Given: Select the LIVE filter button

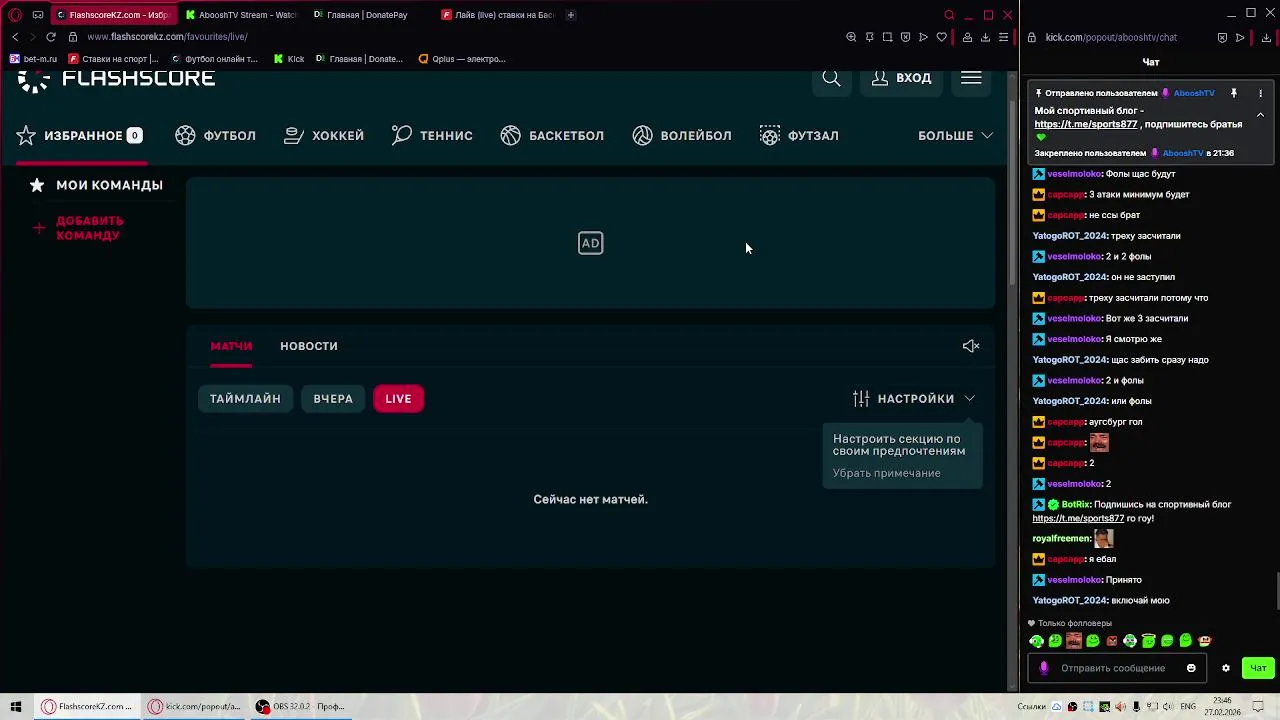Looking at the screenshot, I should tap(398, 399).
